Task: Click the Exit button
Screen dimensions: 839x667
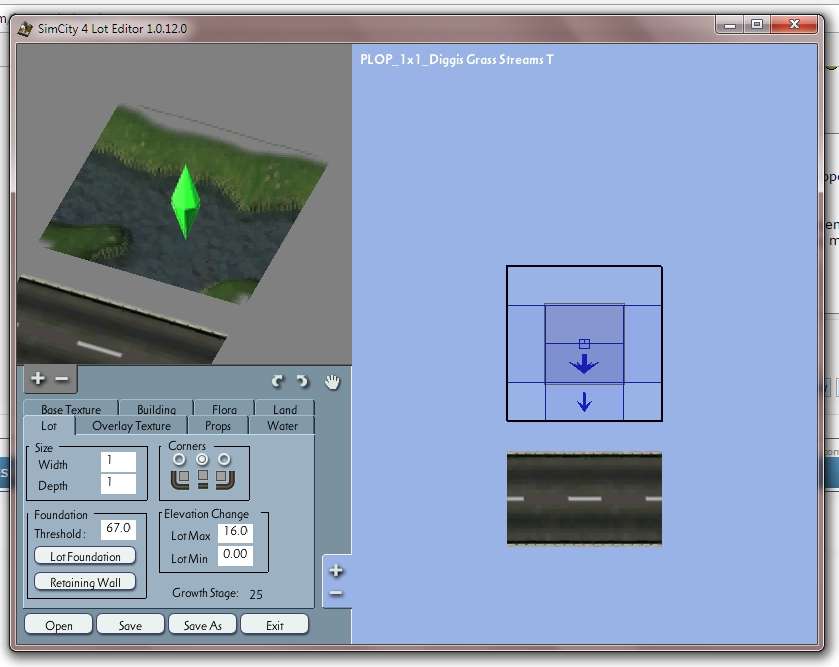Action: [274, 625]
